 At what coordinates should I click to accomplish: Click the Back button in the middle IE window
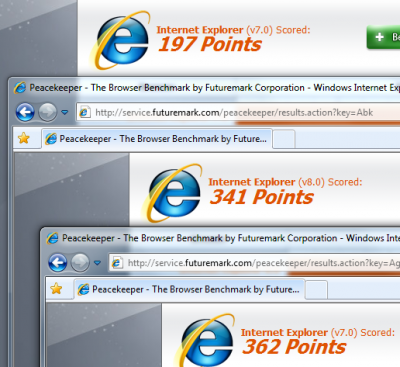(x=25, y=112)
